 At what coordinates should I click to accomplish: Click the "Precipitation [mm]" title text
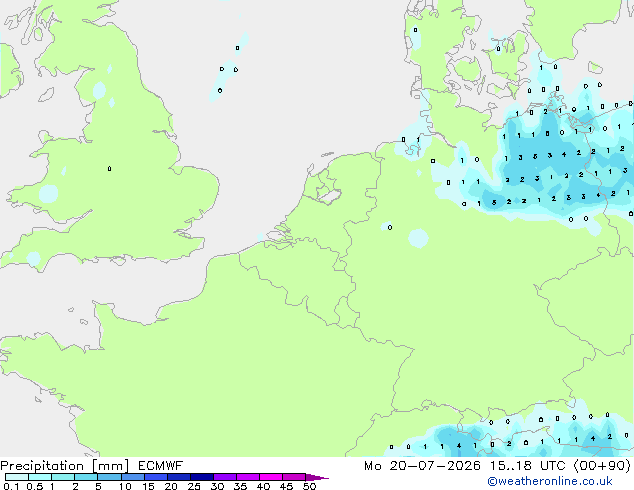(x=64, y=466)
